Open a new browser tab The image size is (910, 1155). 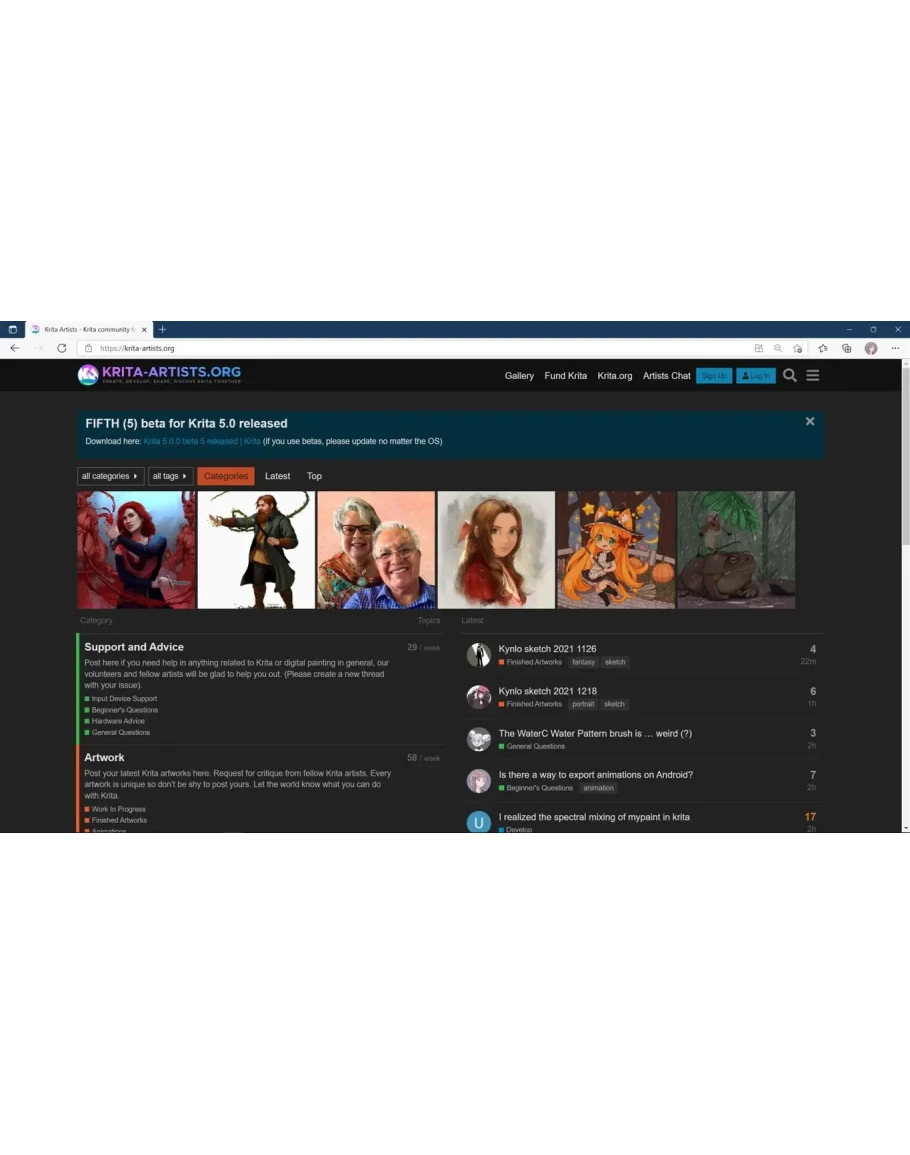pos(163,329)
